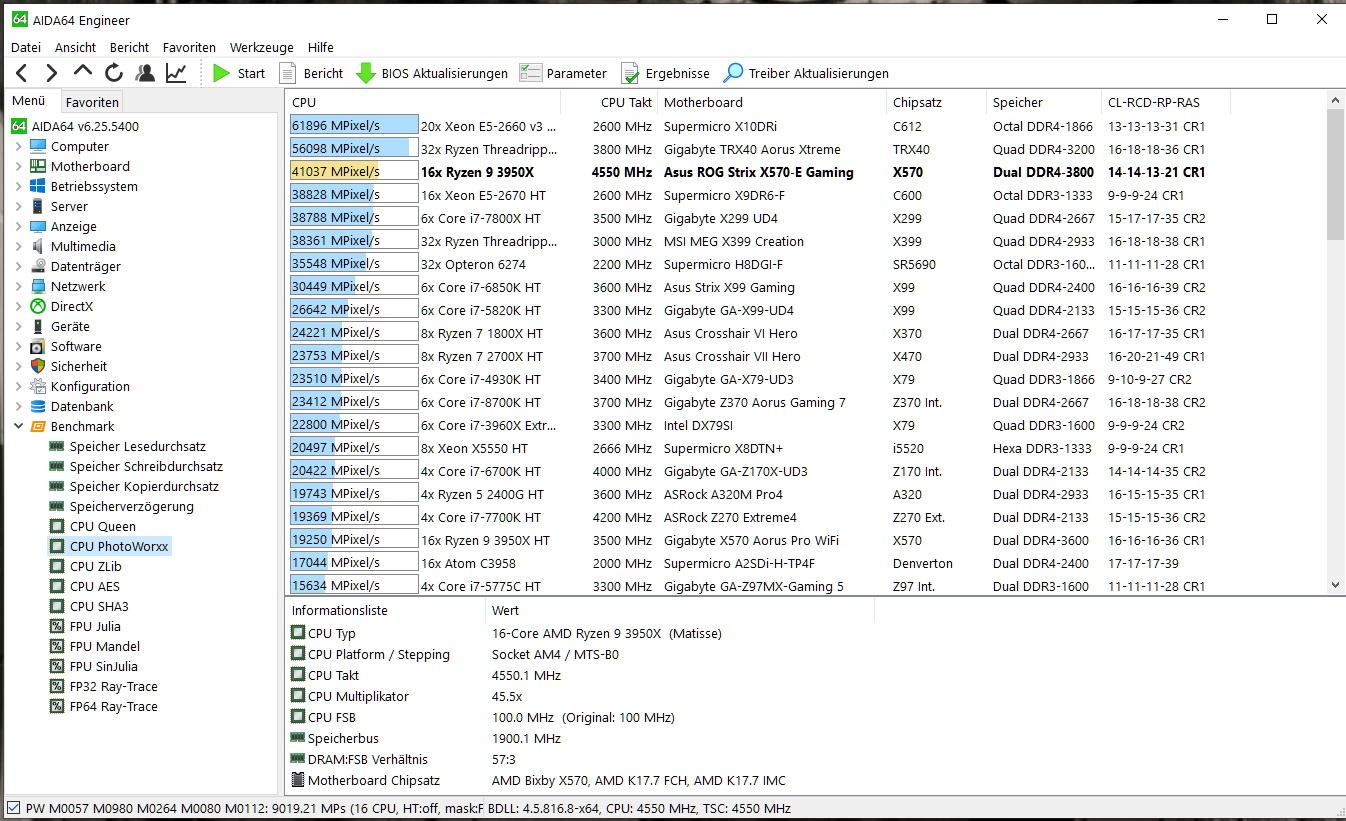Expand the Multimedia tree node
This screenshot has height=821, width=1346.
tap(18, 246)
